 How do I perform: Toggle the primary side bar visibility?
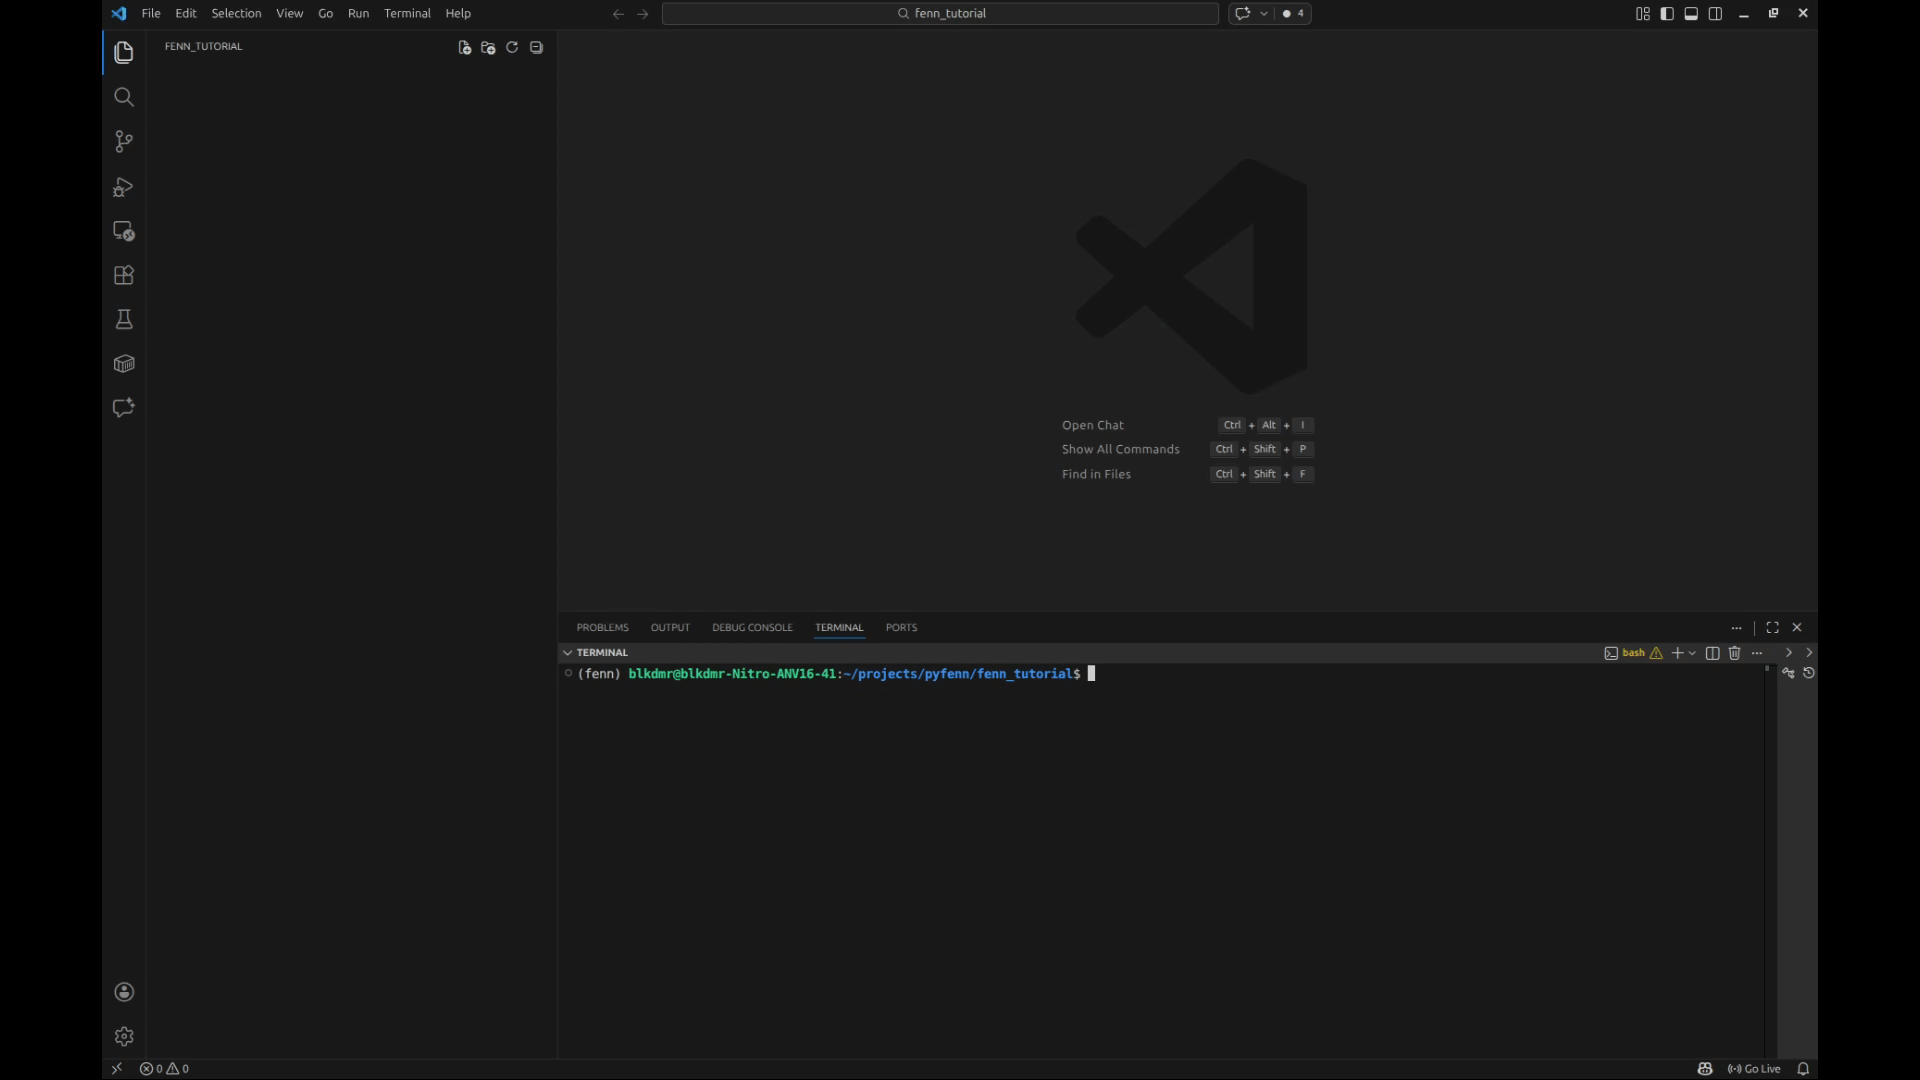point(1667,13)
